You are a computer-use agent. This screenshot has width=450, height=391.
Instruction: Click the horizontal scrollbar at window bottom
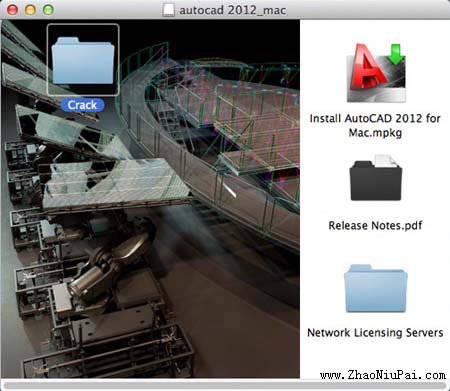[225, 386]
